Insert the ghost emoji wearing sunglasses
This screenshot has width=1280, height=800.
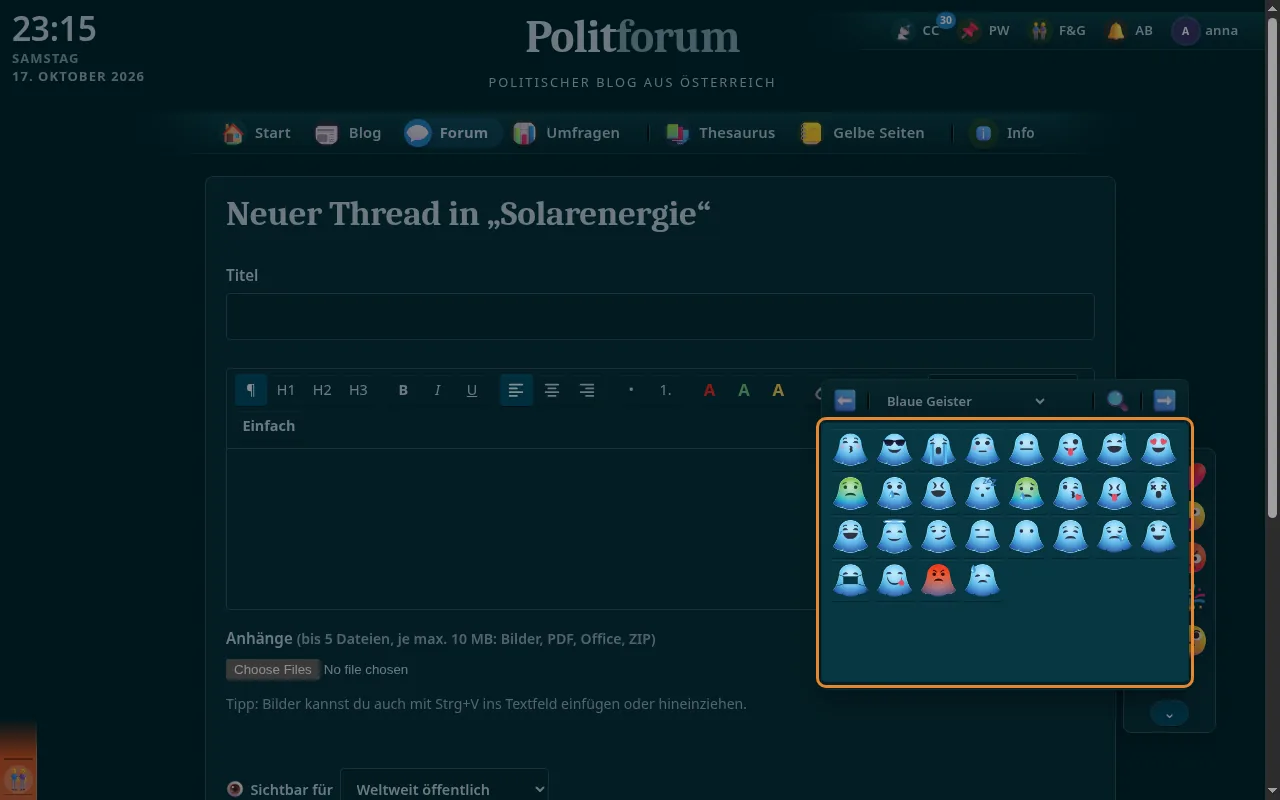coord(894,449)
